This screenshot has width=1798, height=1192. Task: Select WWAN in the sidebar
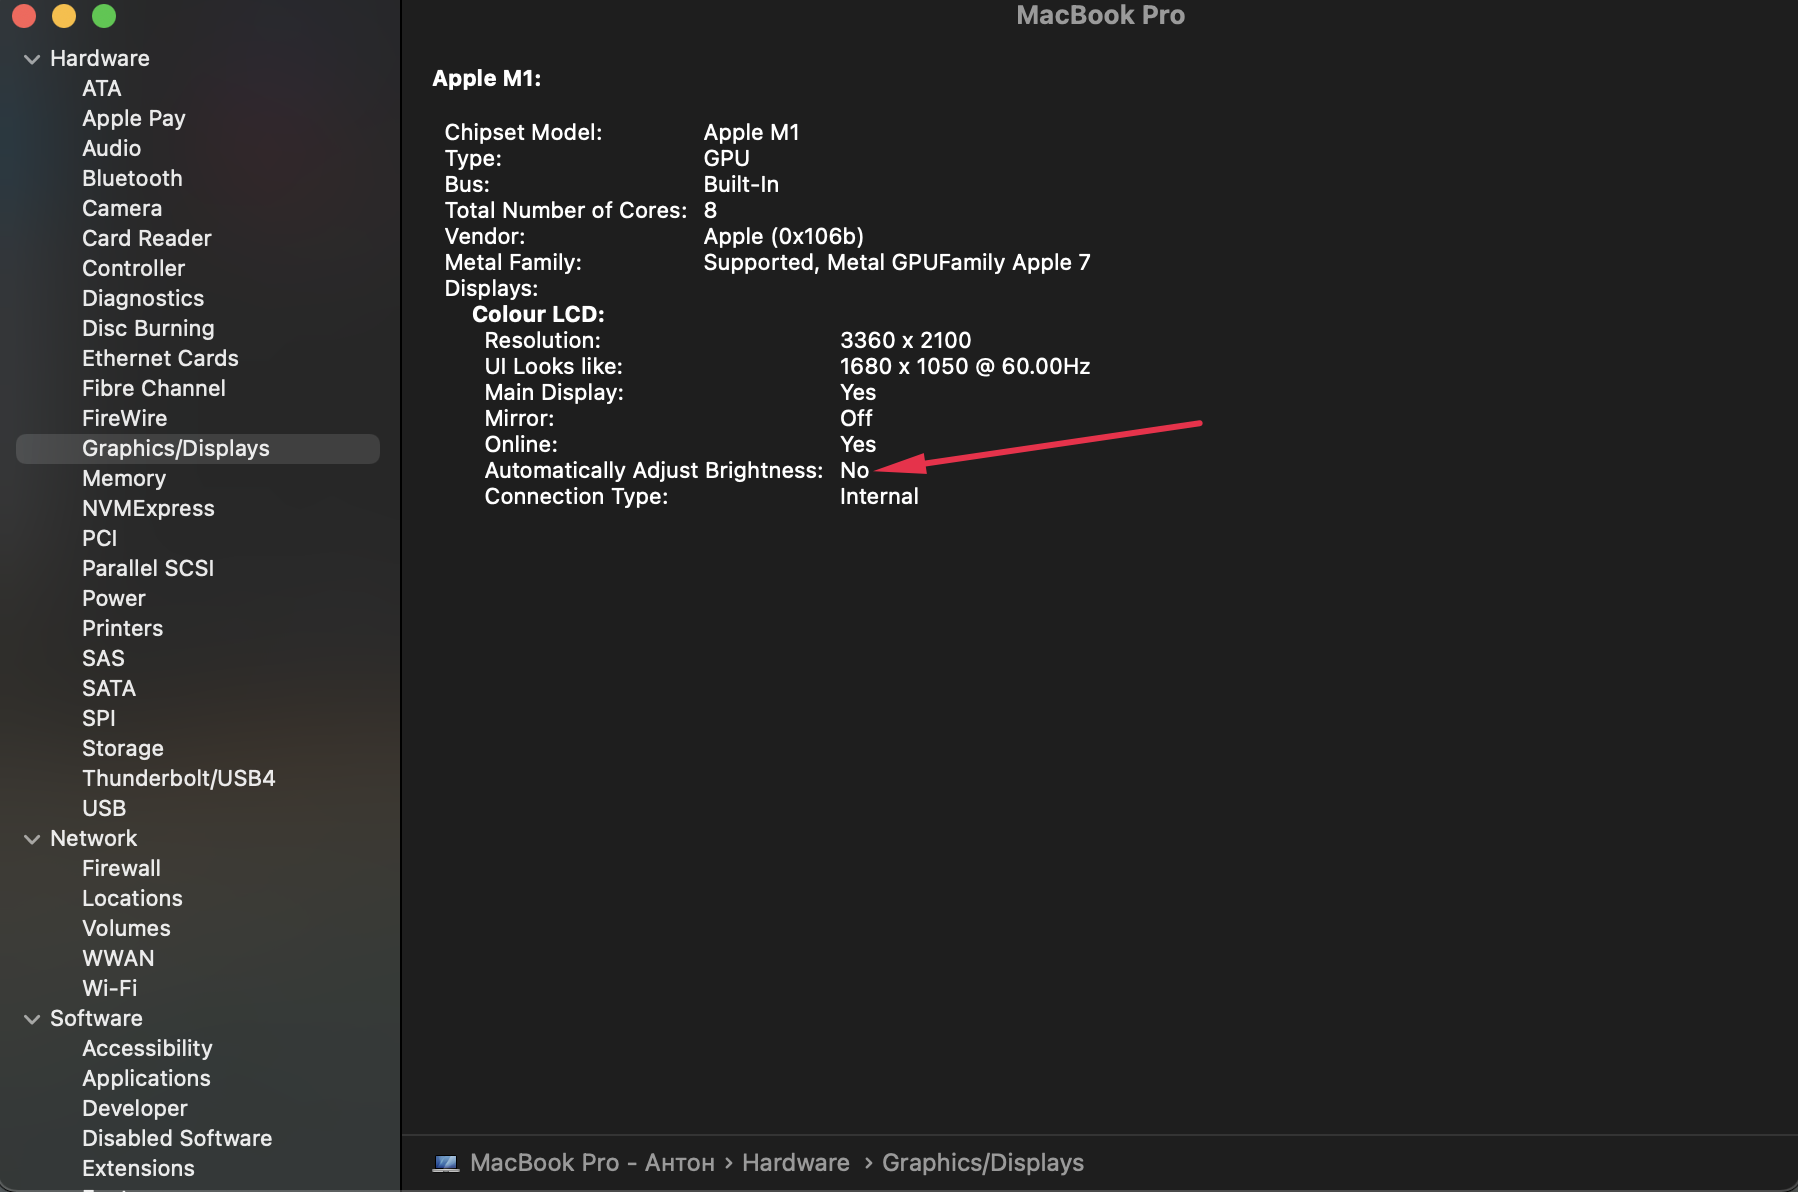click(118, 958)
